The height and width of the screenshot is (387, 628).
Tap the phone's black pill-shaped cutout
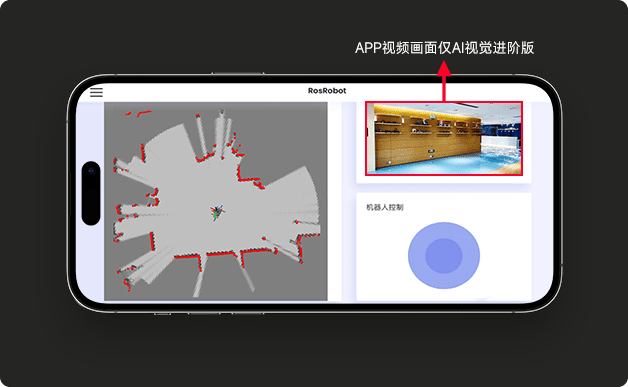(91, 193)
